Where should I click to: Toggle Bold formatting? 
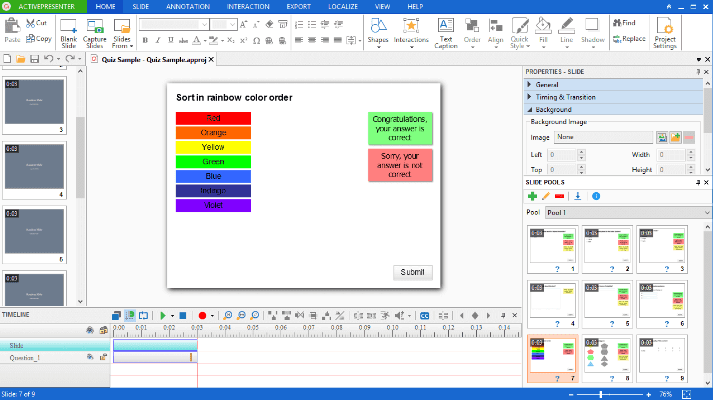point(145,40)
